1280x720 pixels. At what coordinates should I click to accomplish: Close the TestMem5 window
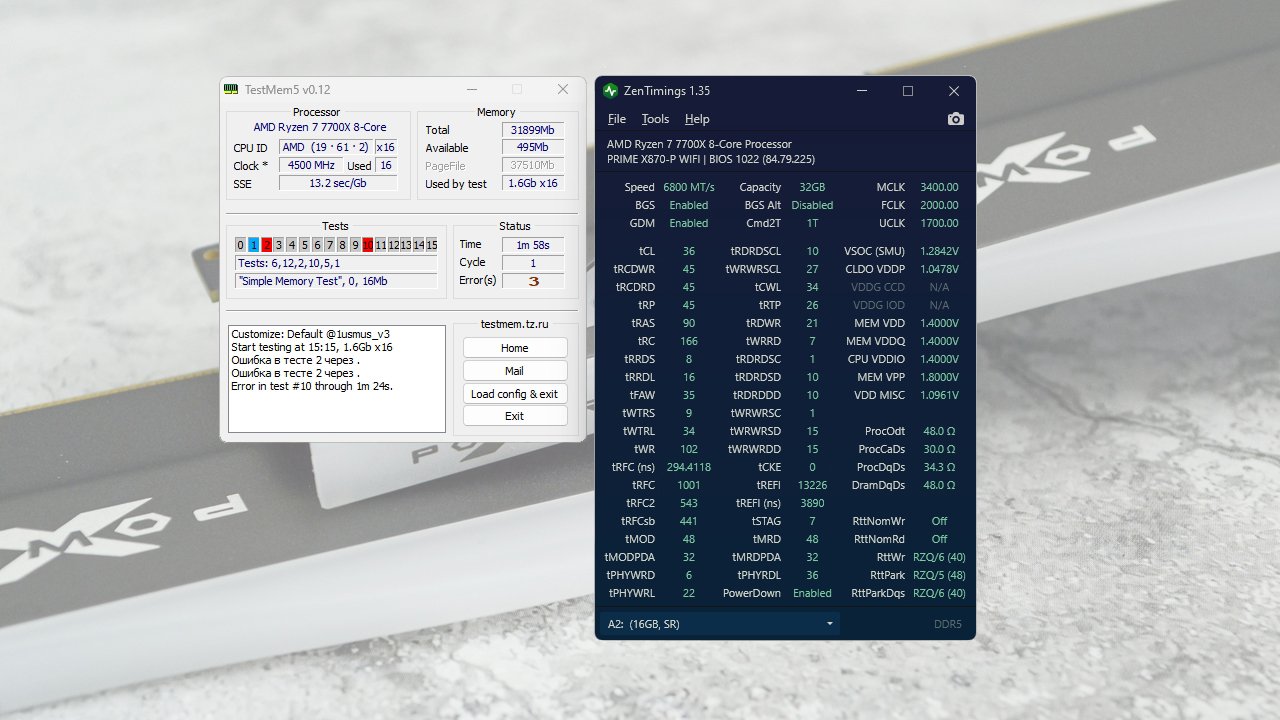563,89
